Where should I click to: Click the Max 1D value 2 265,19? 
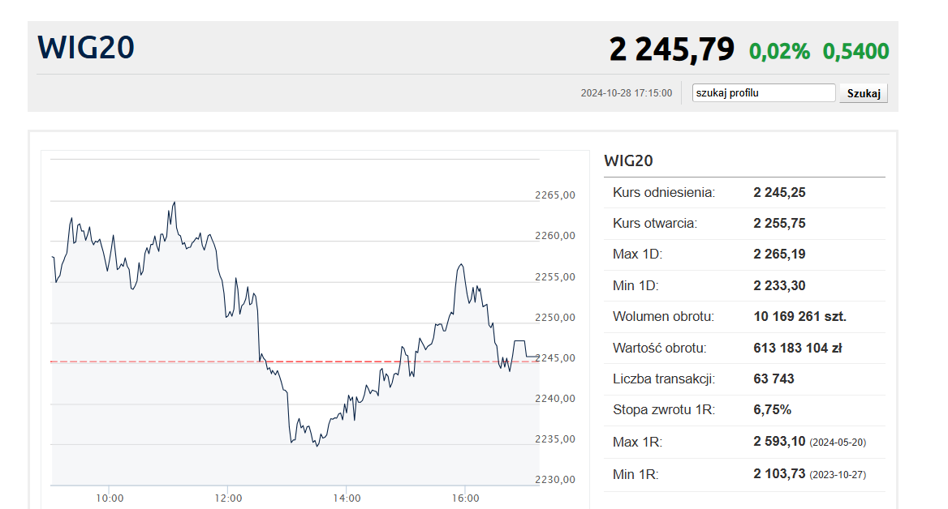tap(779, 254)
